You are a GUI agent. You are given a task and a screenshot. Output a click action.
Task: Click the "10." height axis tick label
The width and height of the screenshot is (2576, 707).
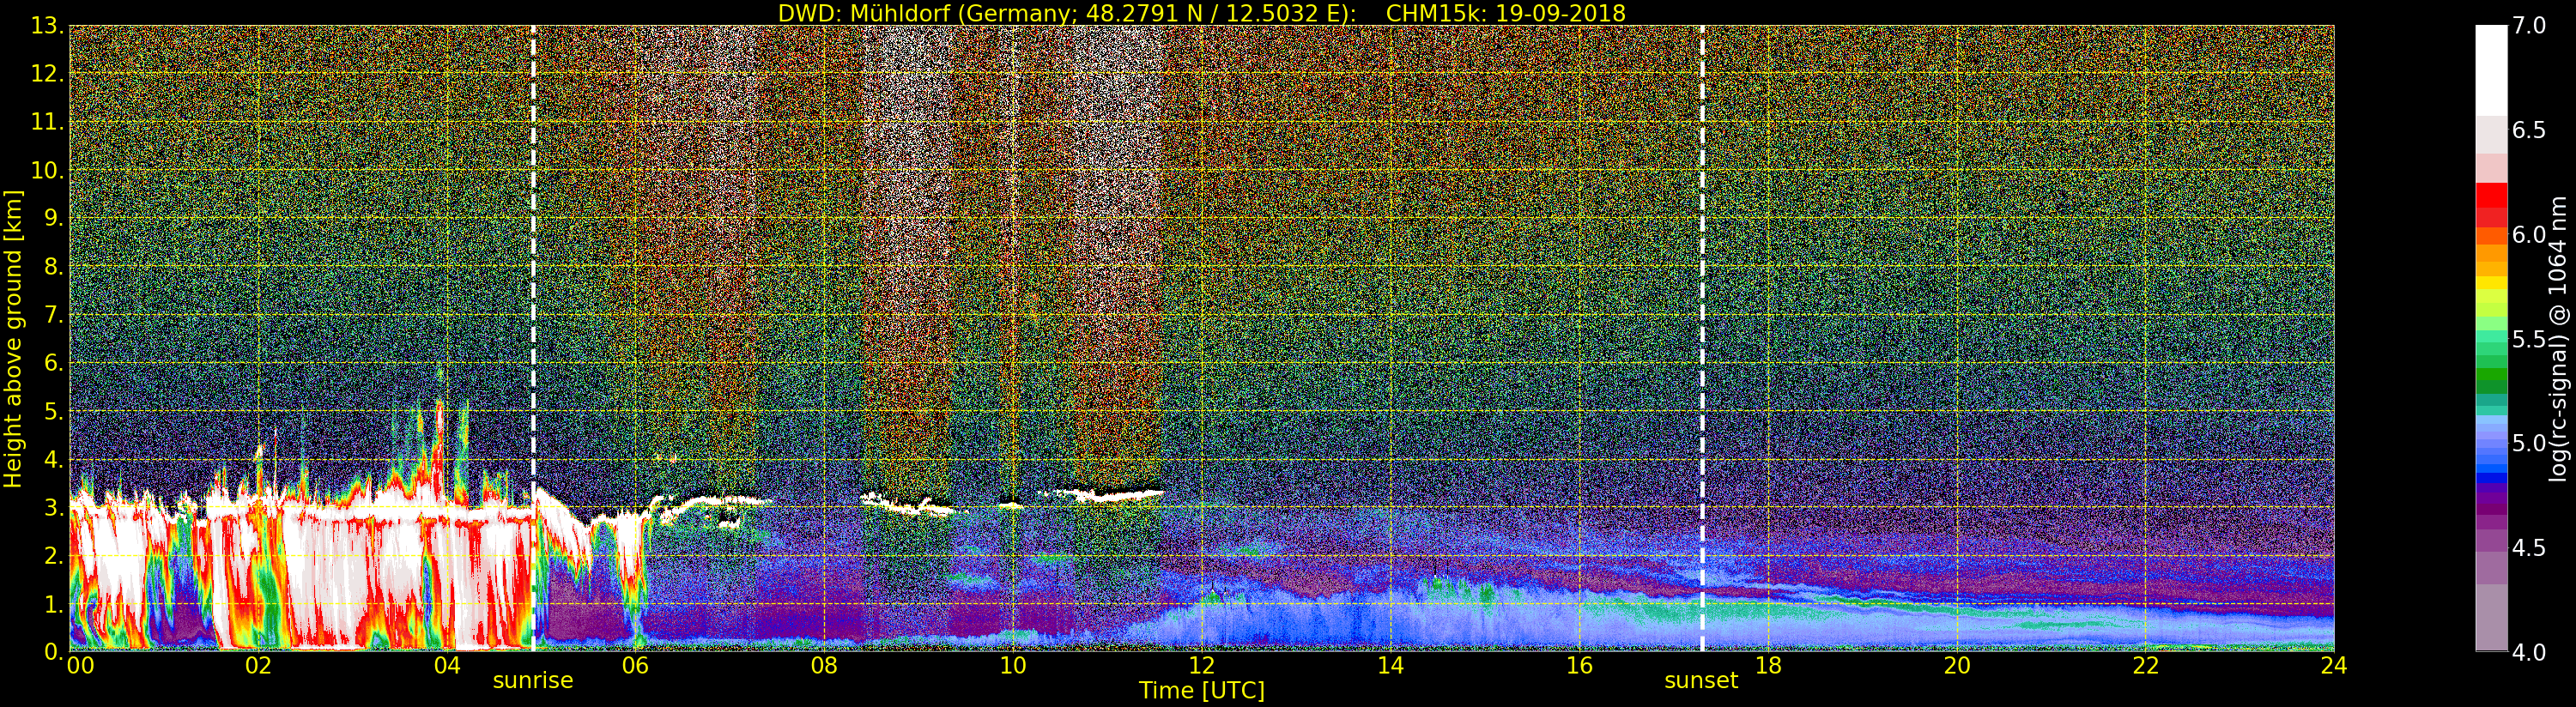[47, 170]
